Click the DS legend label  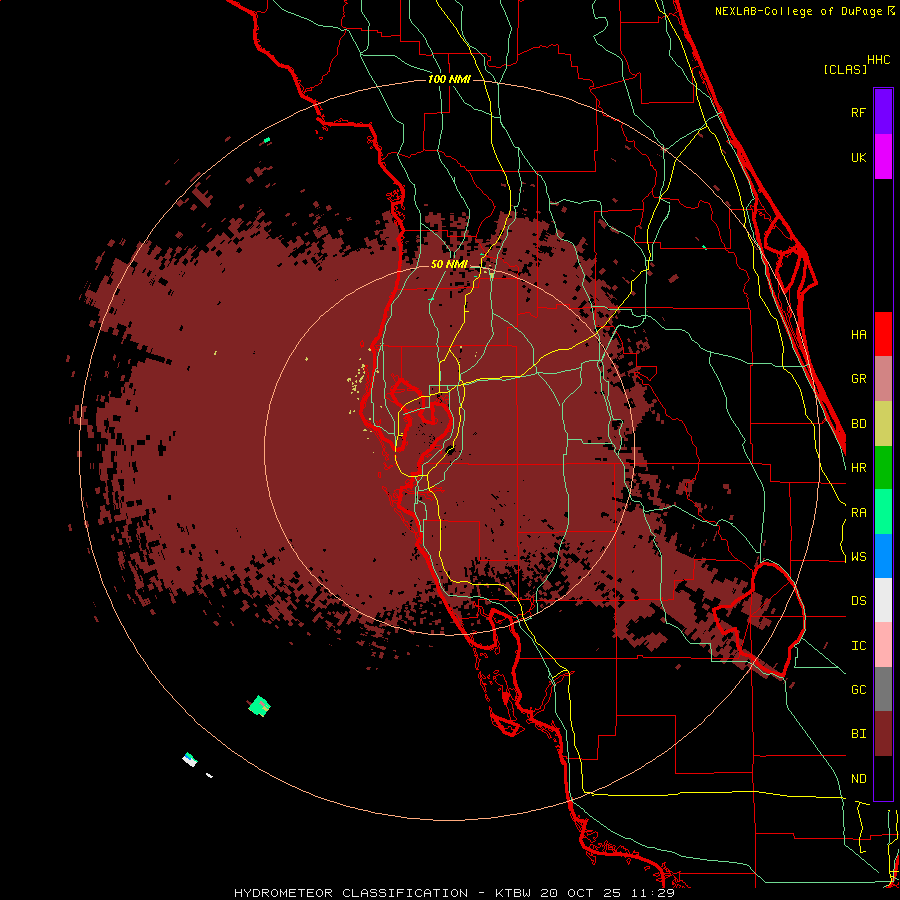pyautogui.click(x=859, y=601)
